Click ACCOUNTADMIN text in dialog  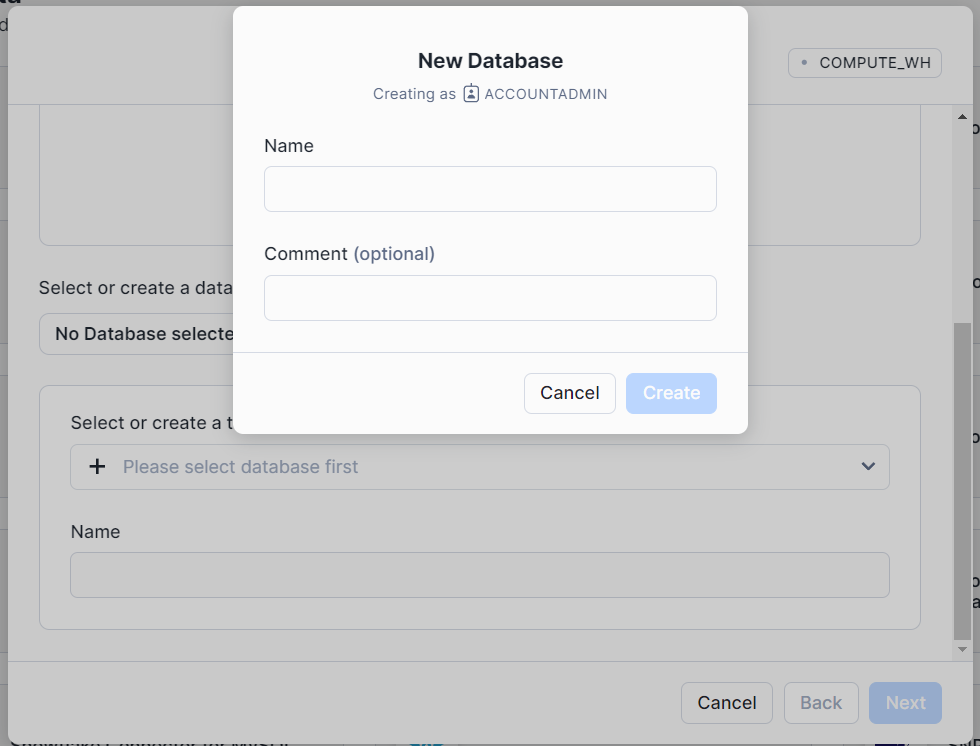coord(546,94)
